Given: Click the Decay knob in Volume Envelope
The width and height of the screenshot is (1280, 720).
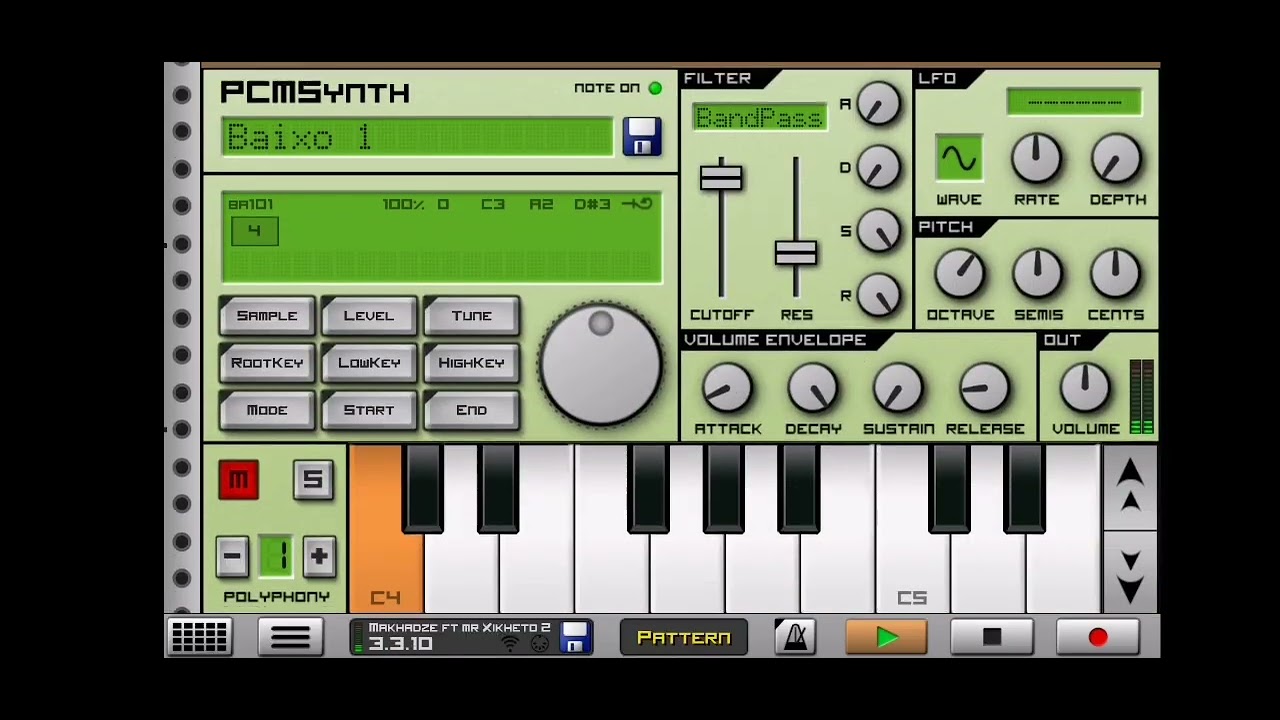Looking at the screenshot, I should 813,388.
